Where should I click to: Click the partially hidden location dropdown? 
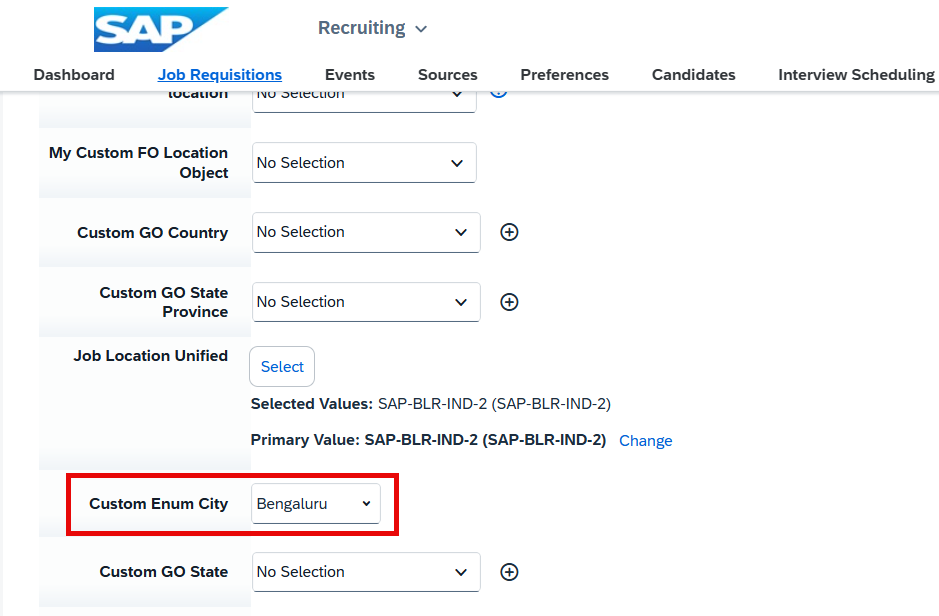(x=364, y=102)
